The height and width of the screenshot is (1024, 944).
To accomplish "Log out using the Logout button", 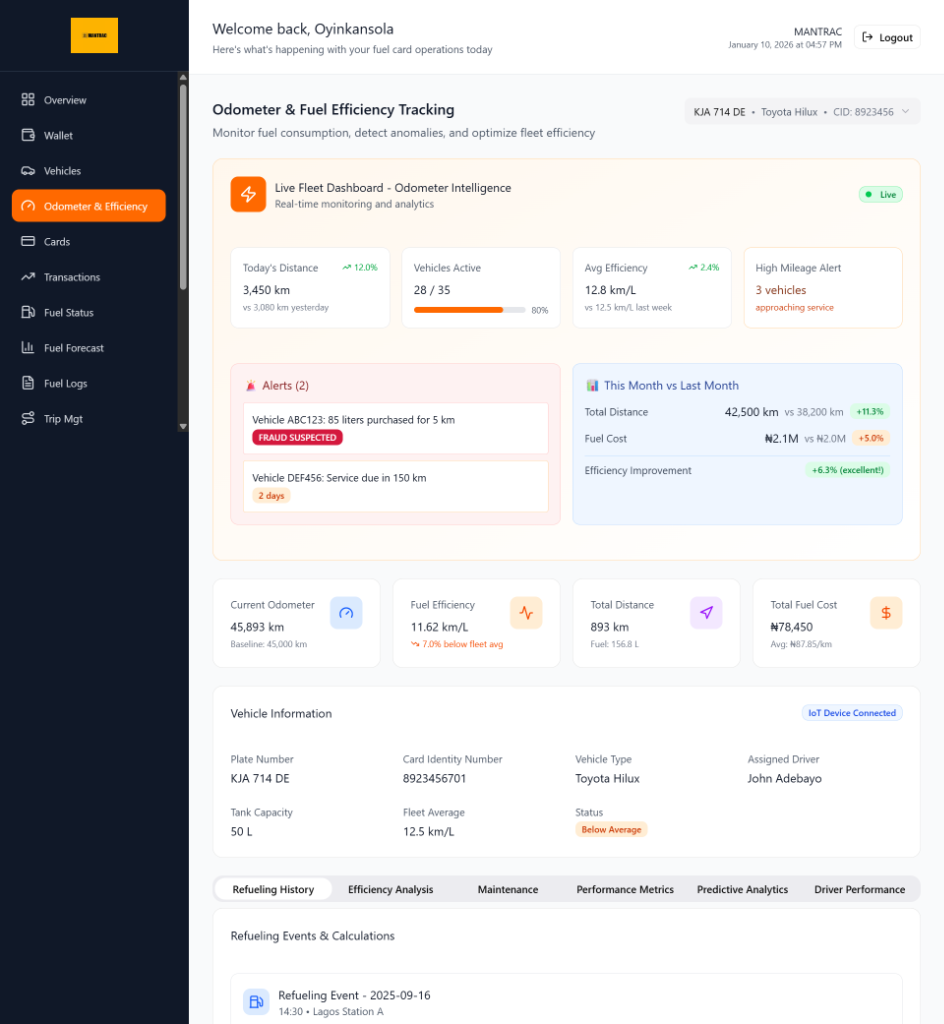I will coord(887,38).
